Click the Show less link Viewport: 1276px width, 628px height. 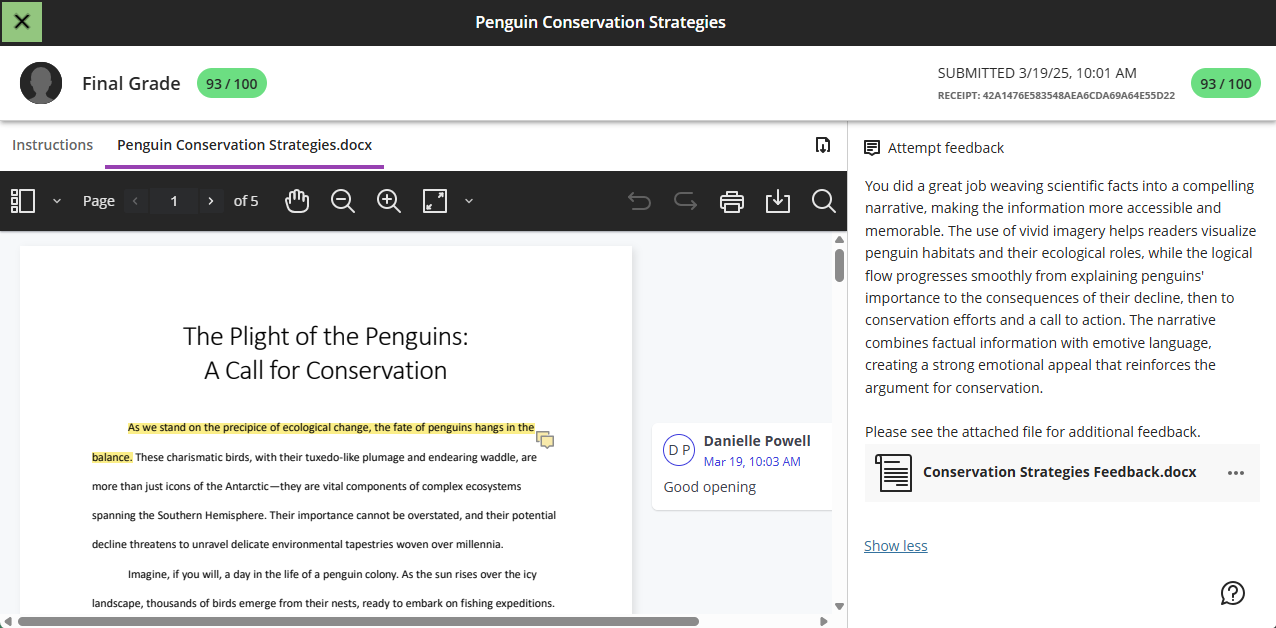896,546
